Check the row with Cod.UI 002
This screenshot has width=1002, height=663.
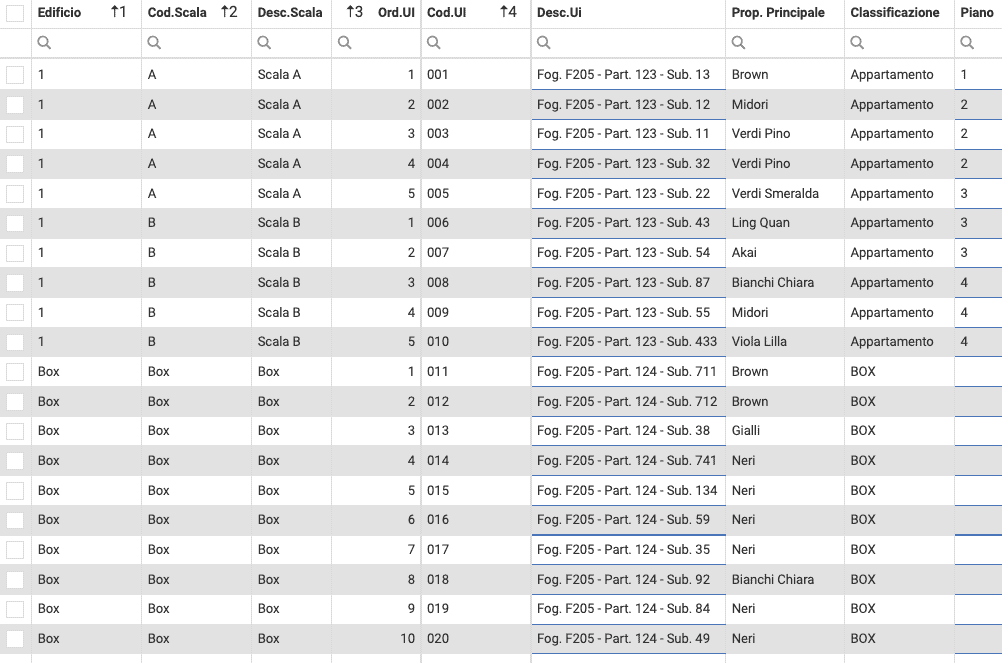coord(15,105)
